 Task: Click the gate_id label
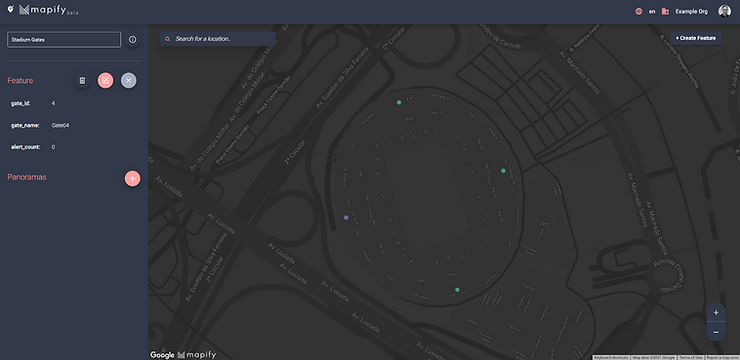click(21, 103)
